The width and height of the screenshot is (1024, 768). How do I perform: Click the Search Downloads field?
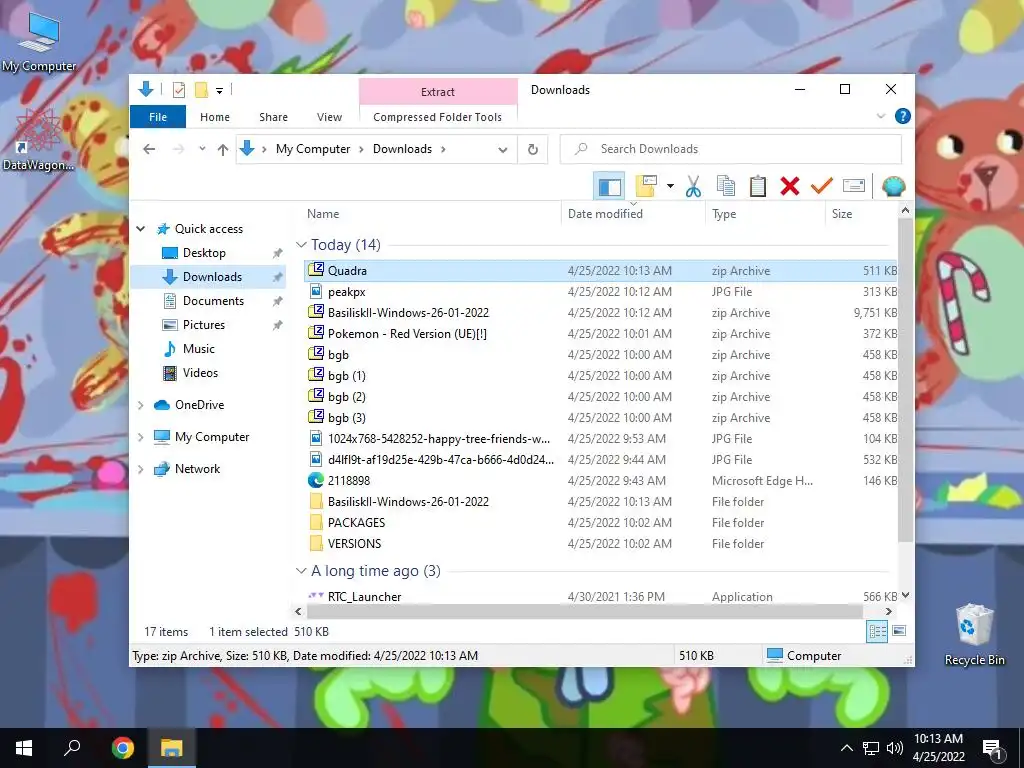tap(731, 149)
